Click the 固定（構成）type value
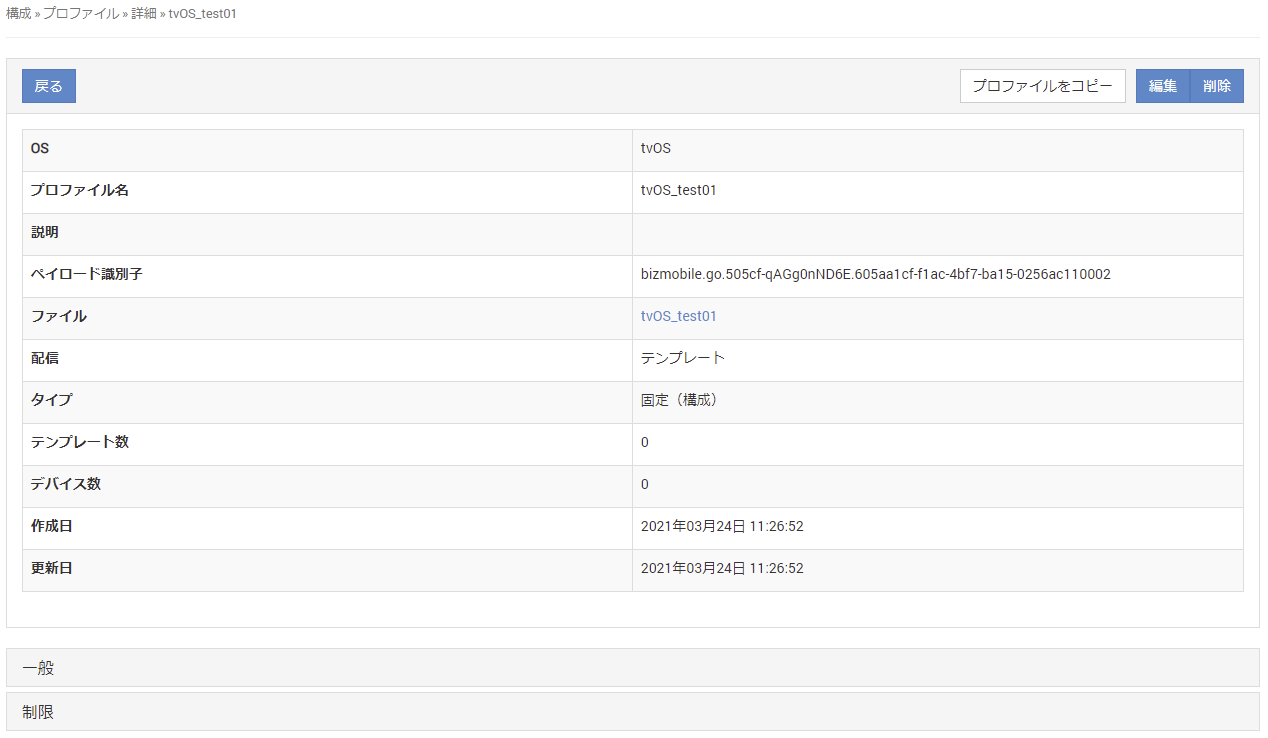The image size is (1268, 738). tap(680, 400)
